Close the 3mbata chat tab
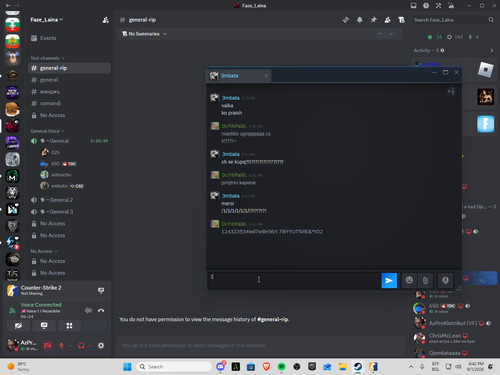 pyautogui.click(x=266, y=76)
